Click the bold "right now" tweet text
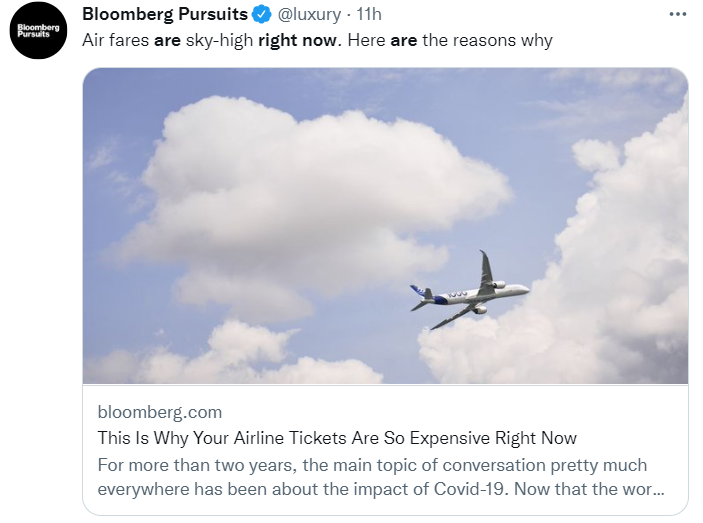 click(297, 40)
